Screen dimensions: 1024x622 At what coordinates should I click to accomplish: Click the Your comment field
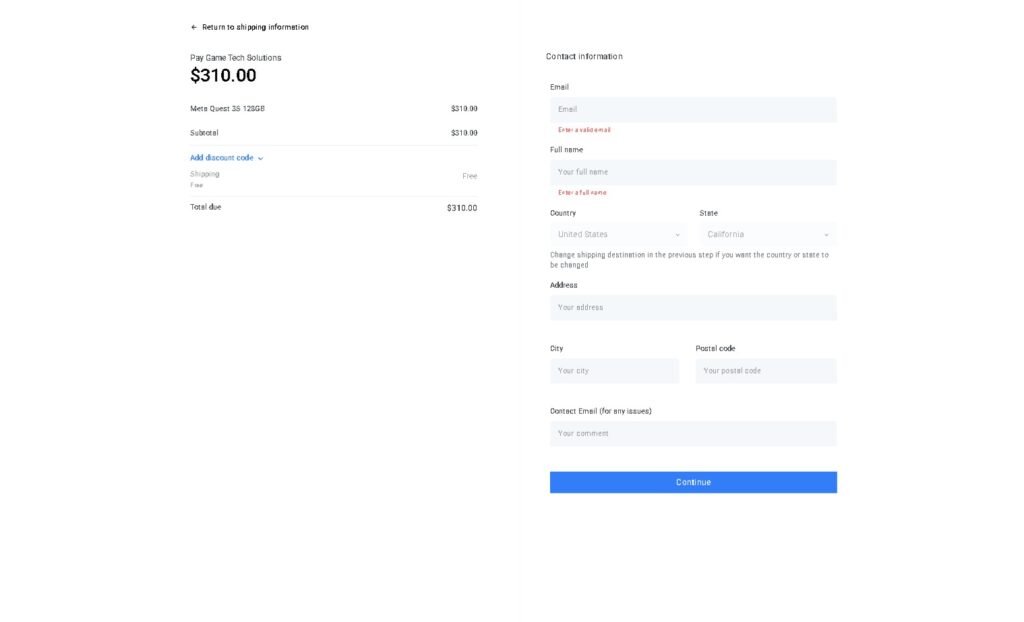tap(693, 433)
